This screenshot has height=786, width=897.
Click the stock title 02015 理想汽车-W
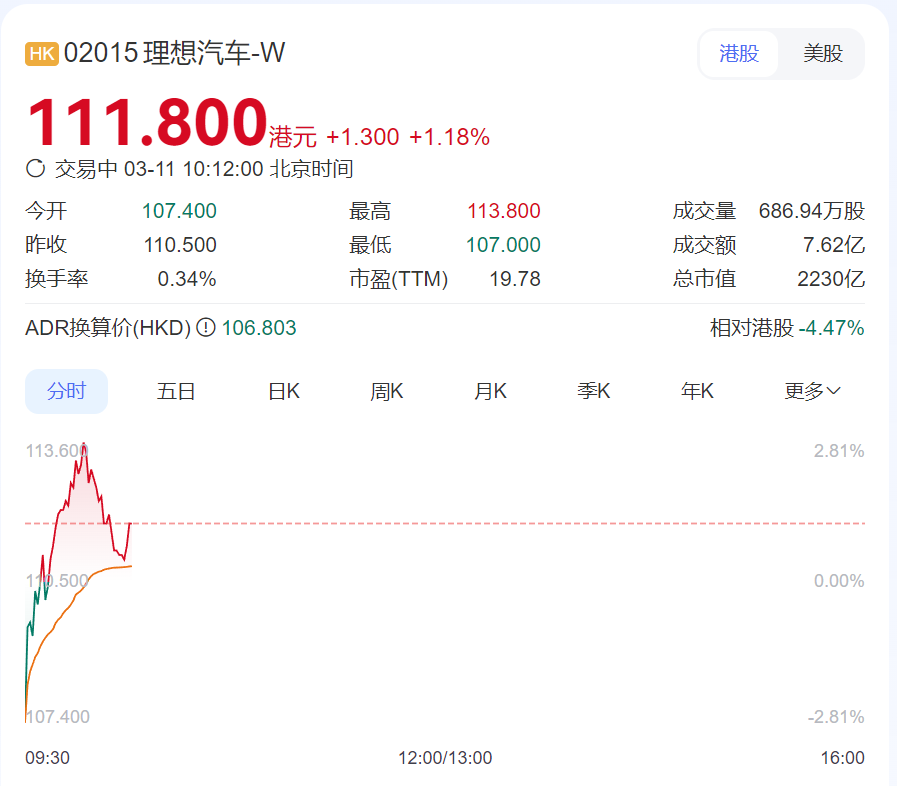click(x=174, y=53)
